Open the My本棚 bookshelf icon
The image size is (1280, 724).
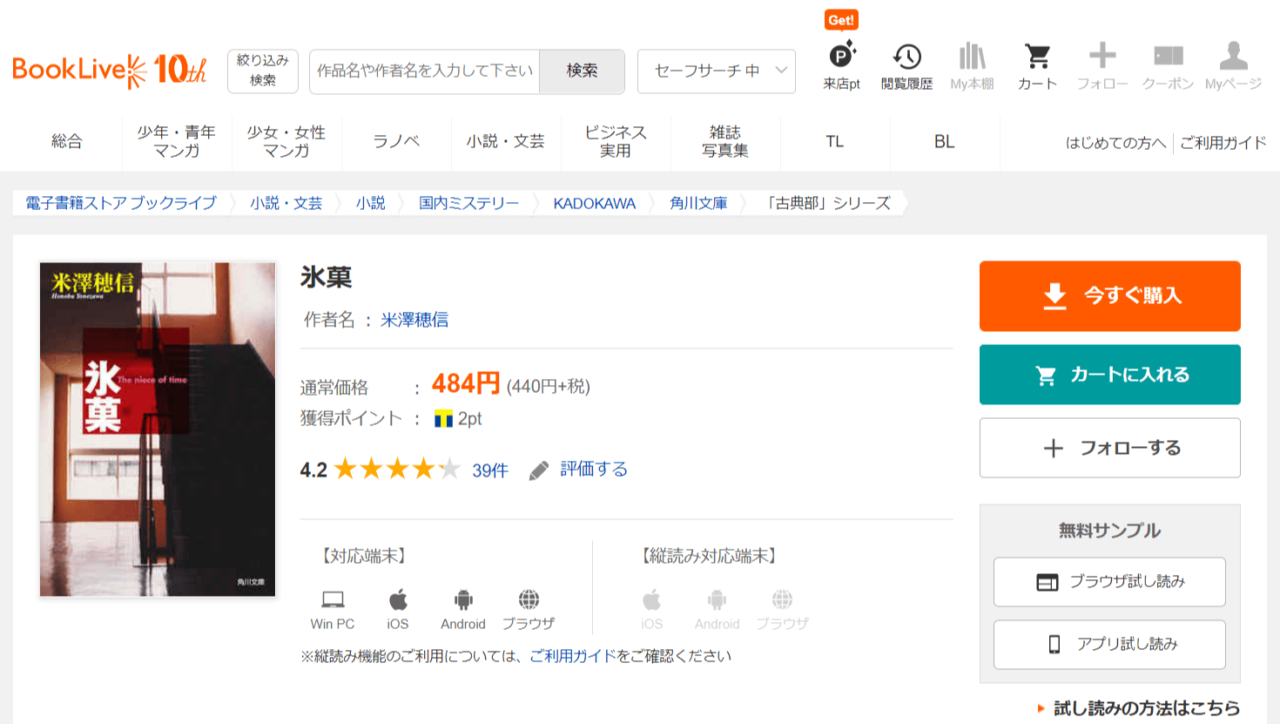(971, 57)
